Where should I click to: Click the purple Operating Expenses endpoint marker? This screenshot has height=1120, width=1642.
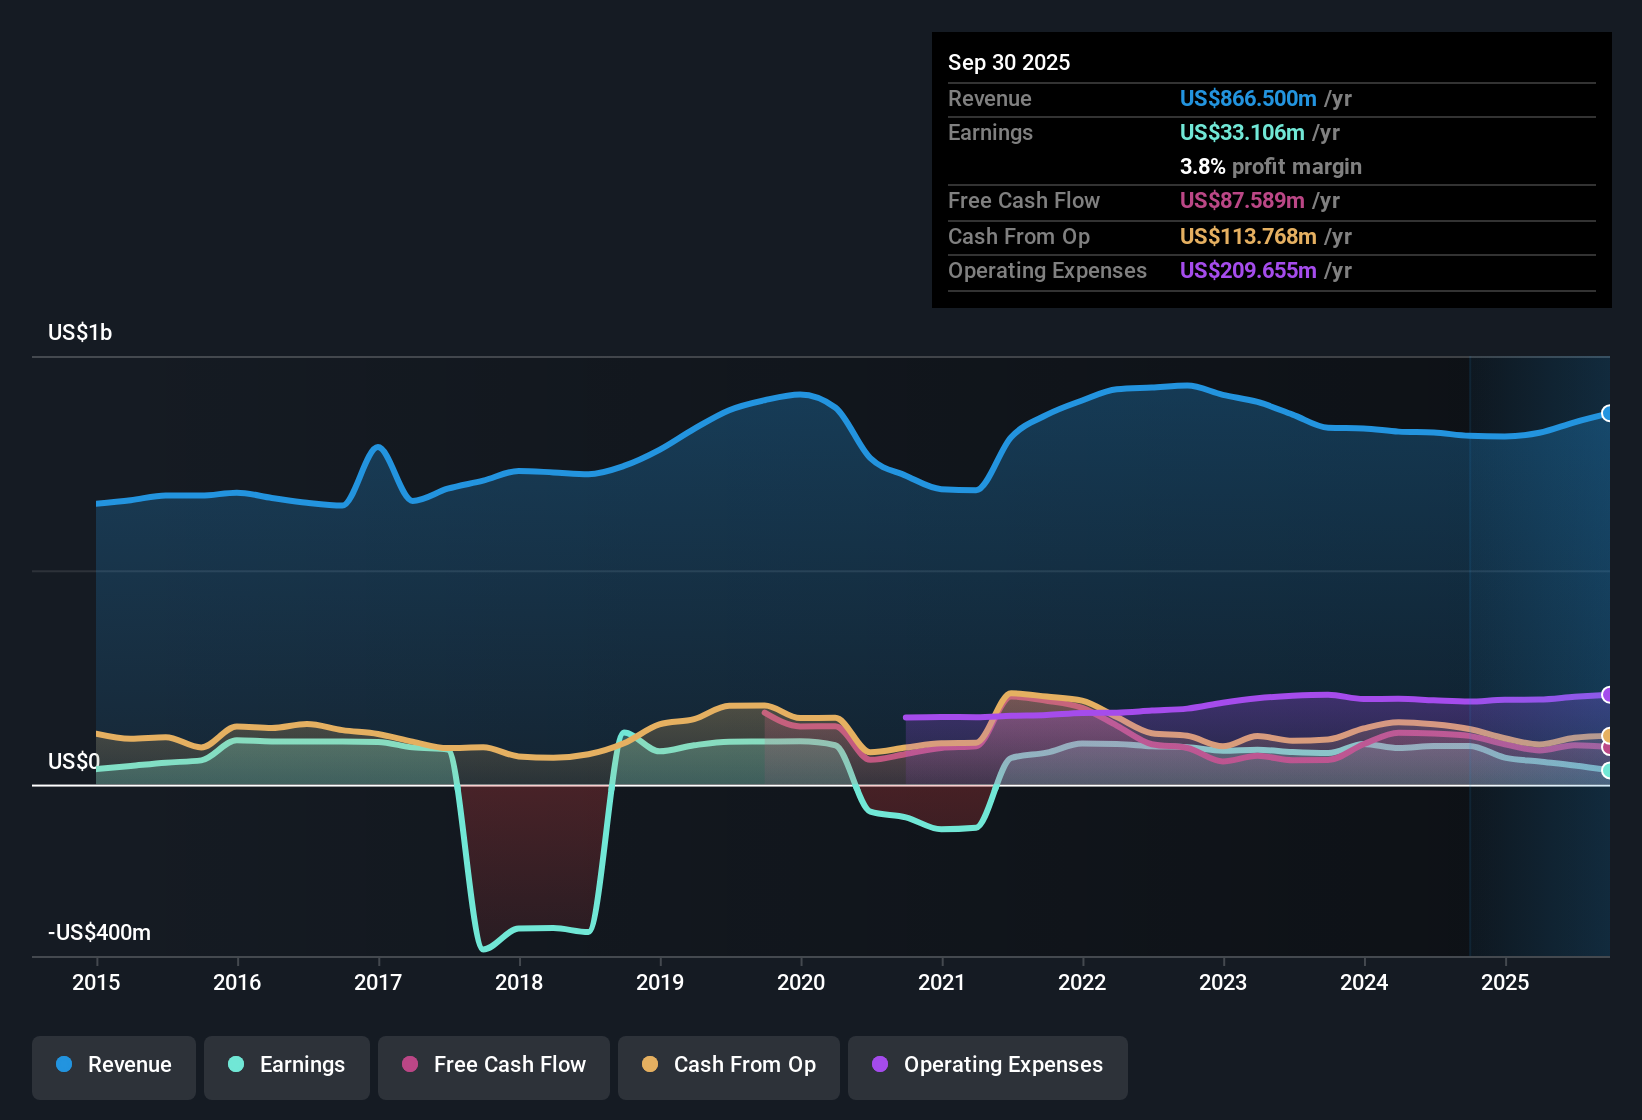1606,696
